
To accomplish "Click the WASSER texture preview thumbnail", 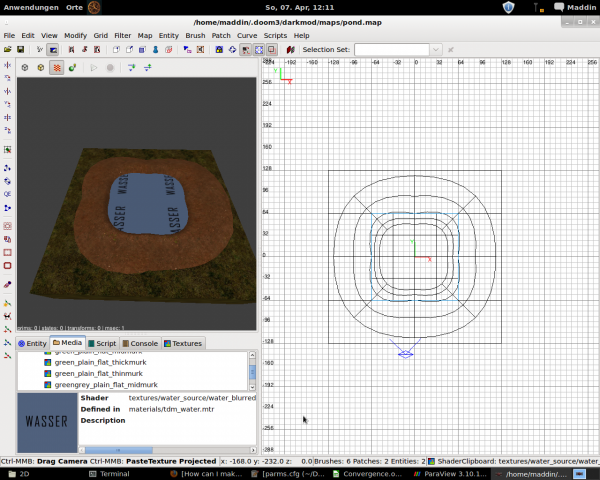I will [47, 423].
